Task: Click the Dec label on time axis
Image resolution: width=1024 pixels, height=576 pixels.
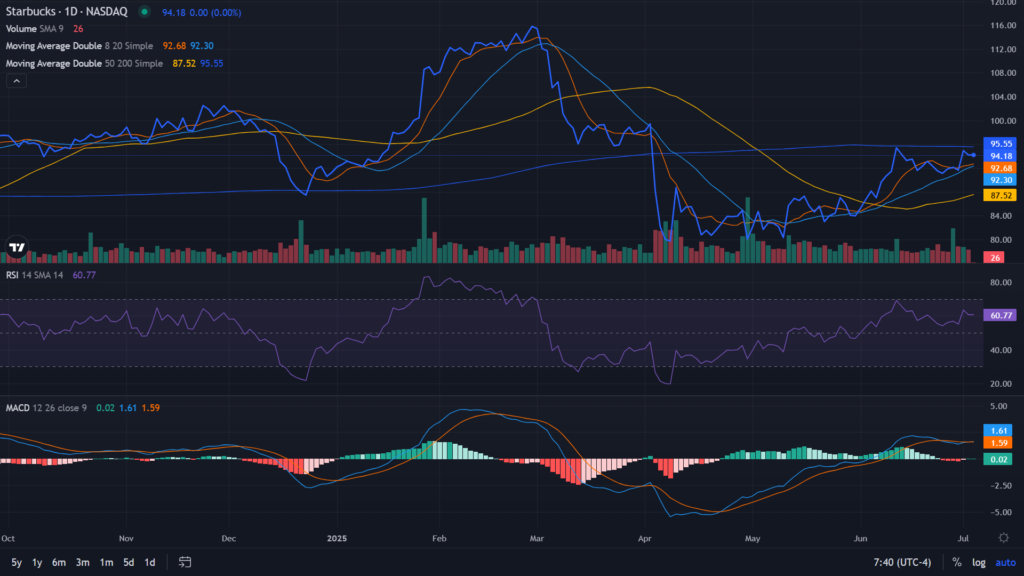Action: [229, 538]
